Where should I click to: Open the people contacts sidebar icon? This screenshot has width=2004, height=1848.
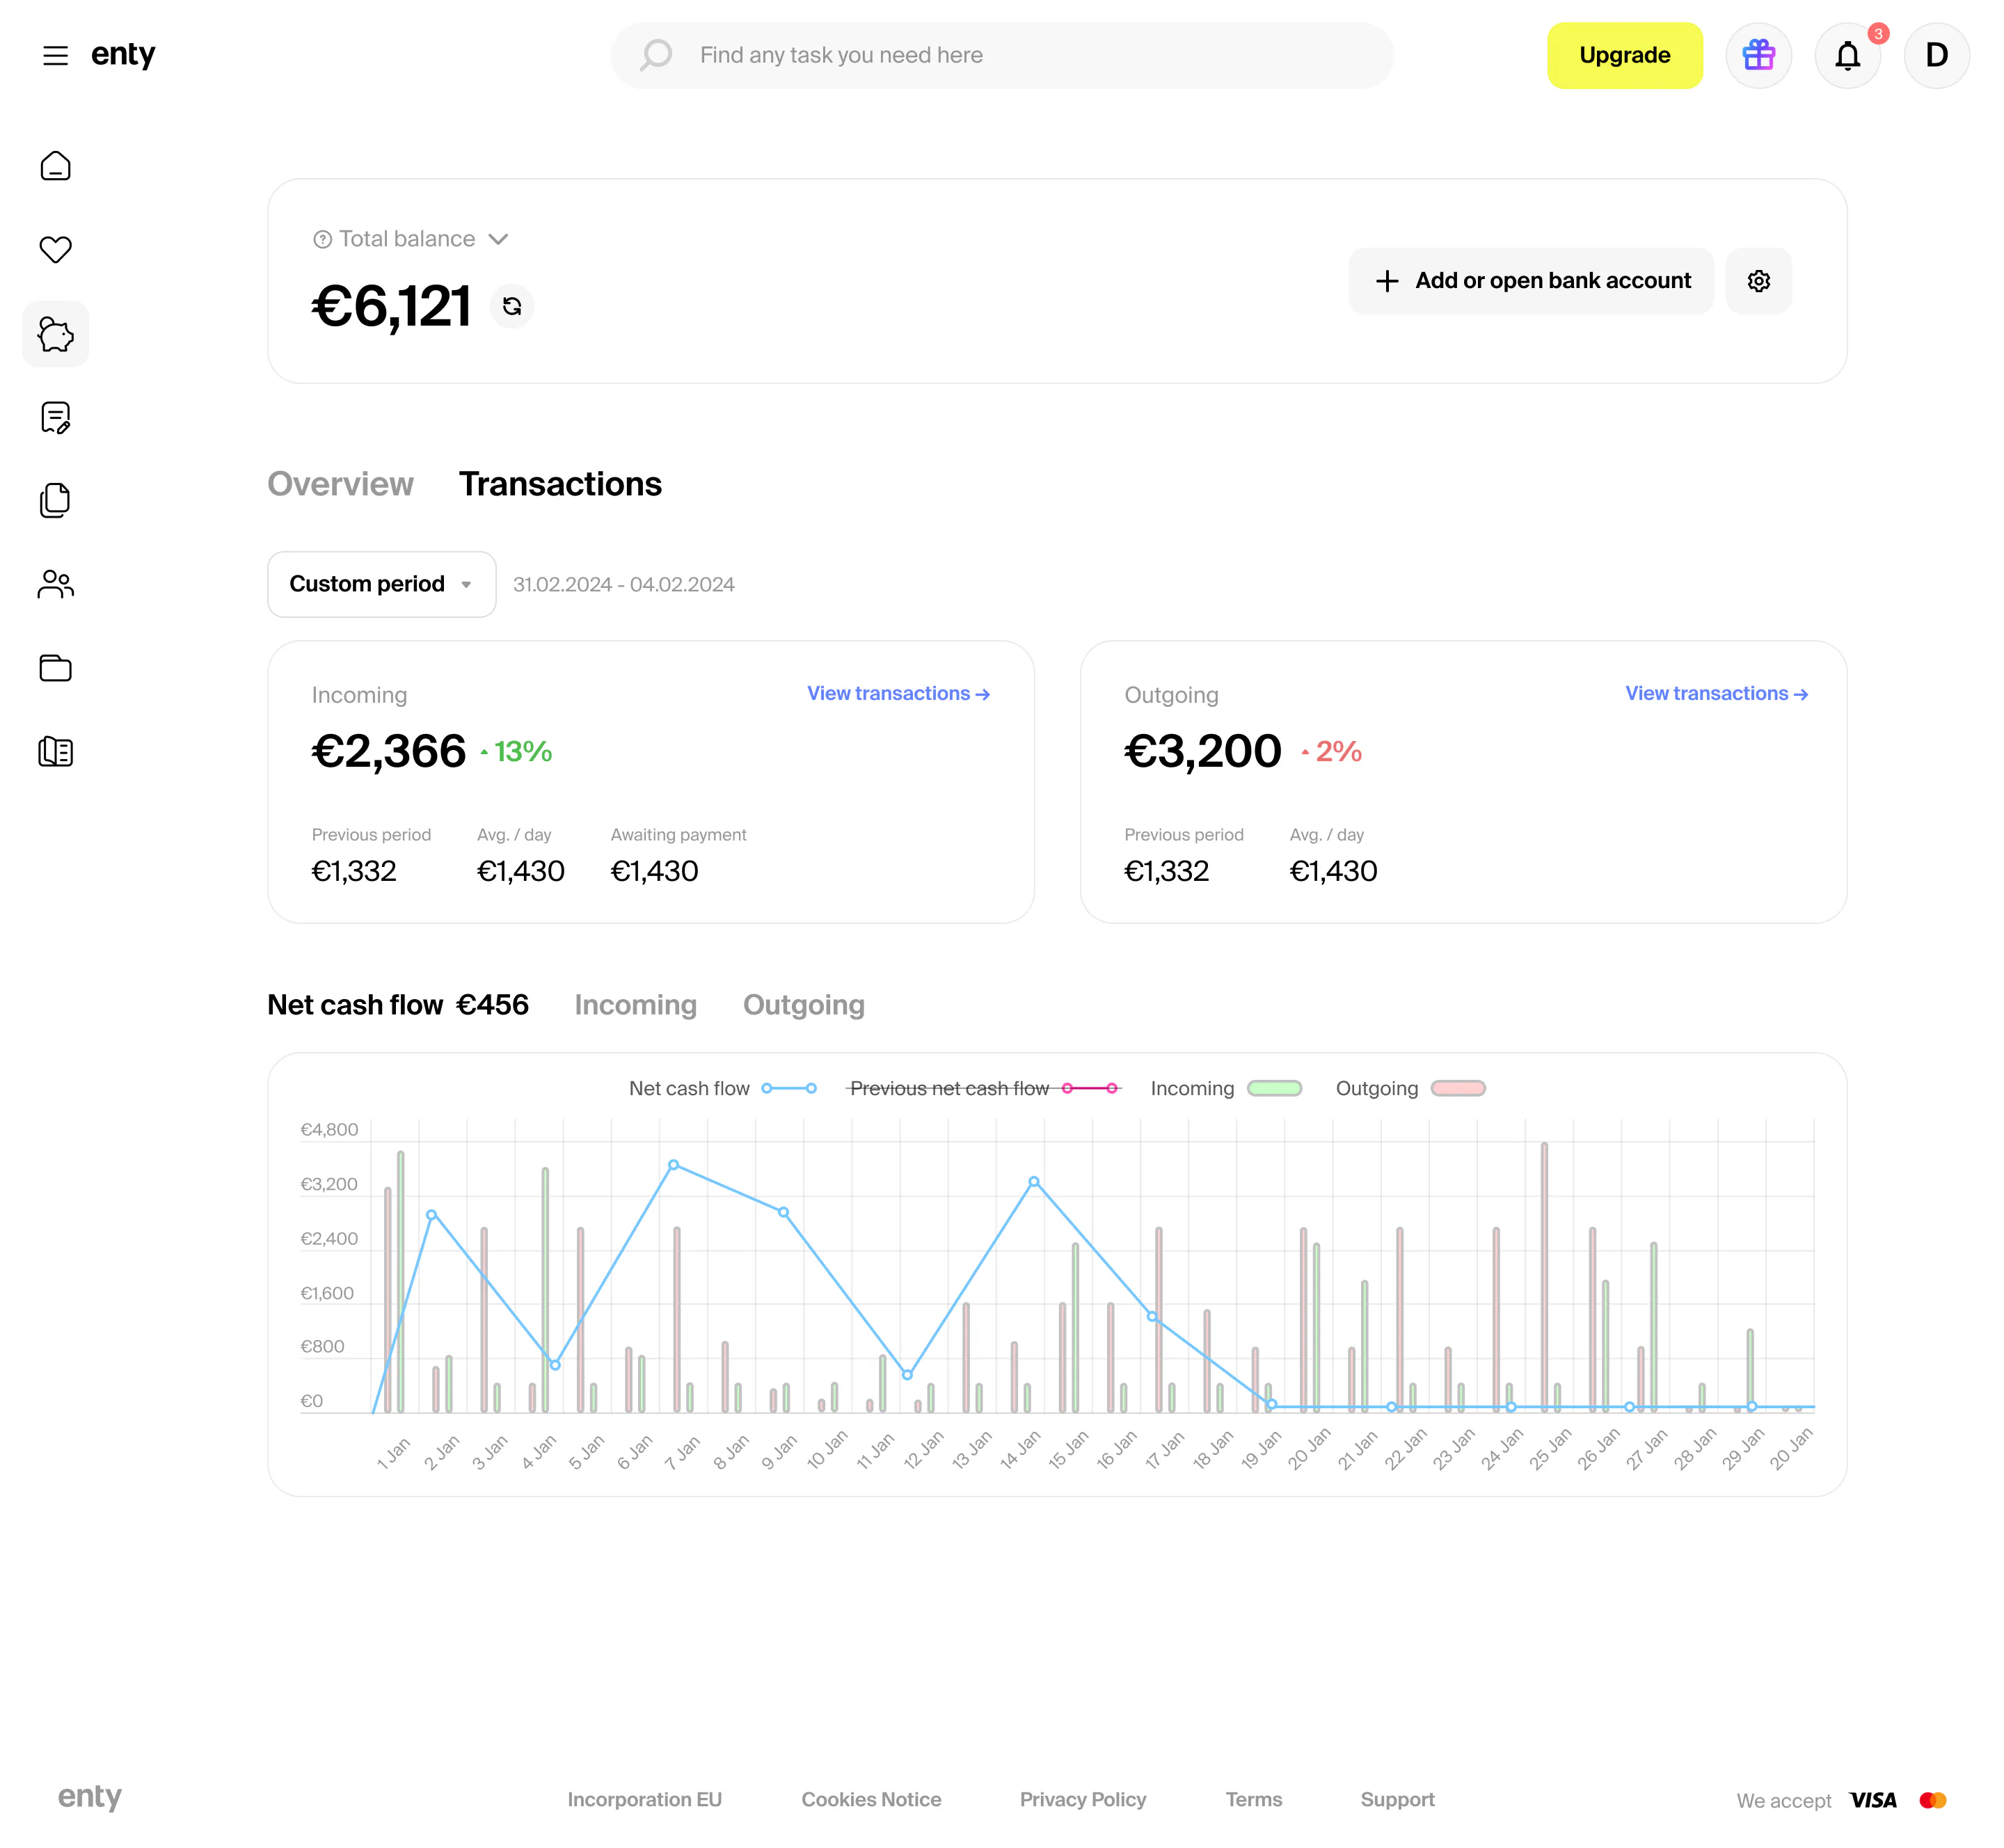coord(56,584)
